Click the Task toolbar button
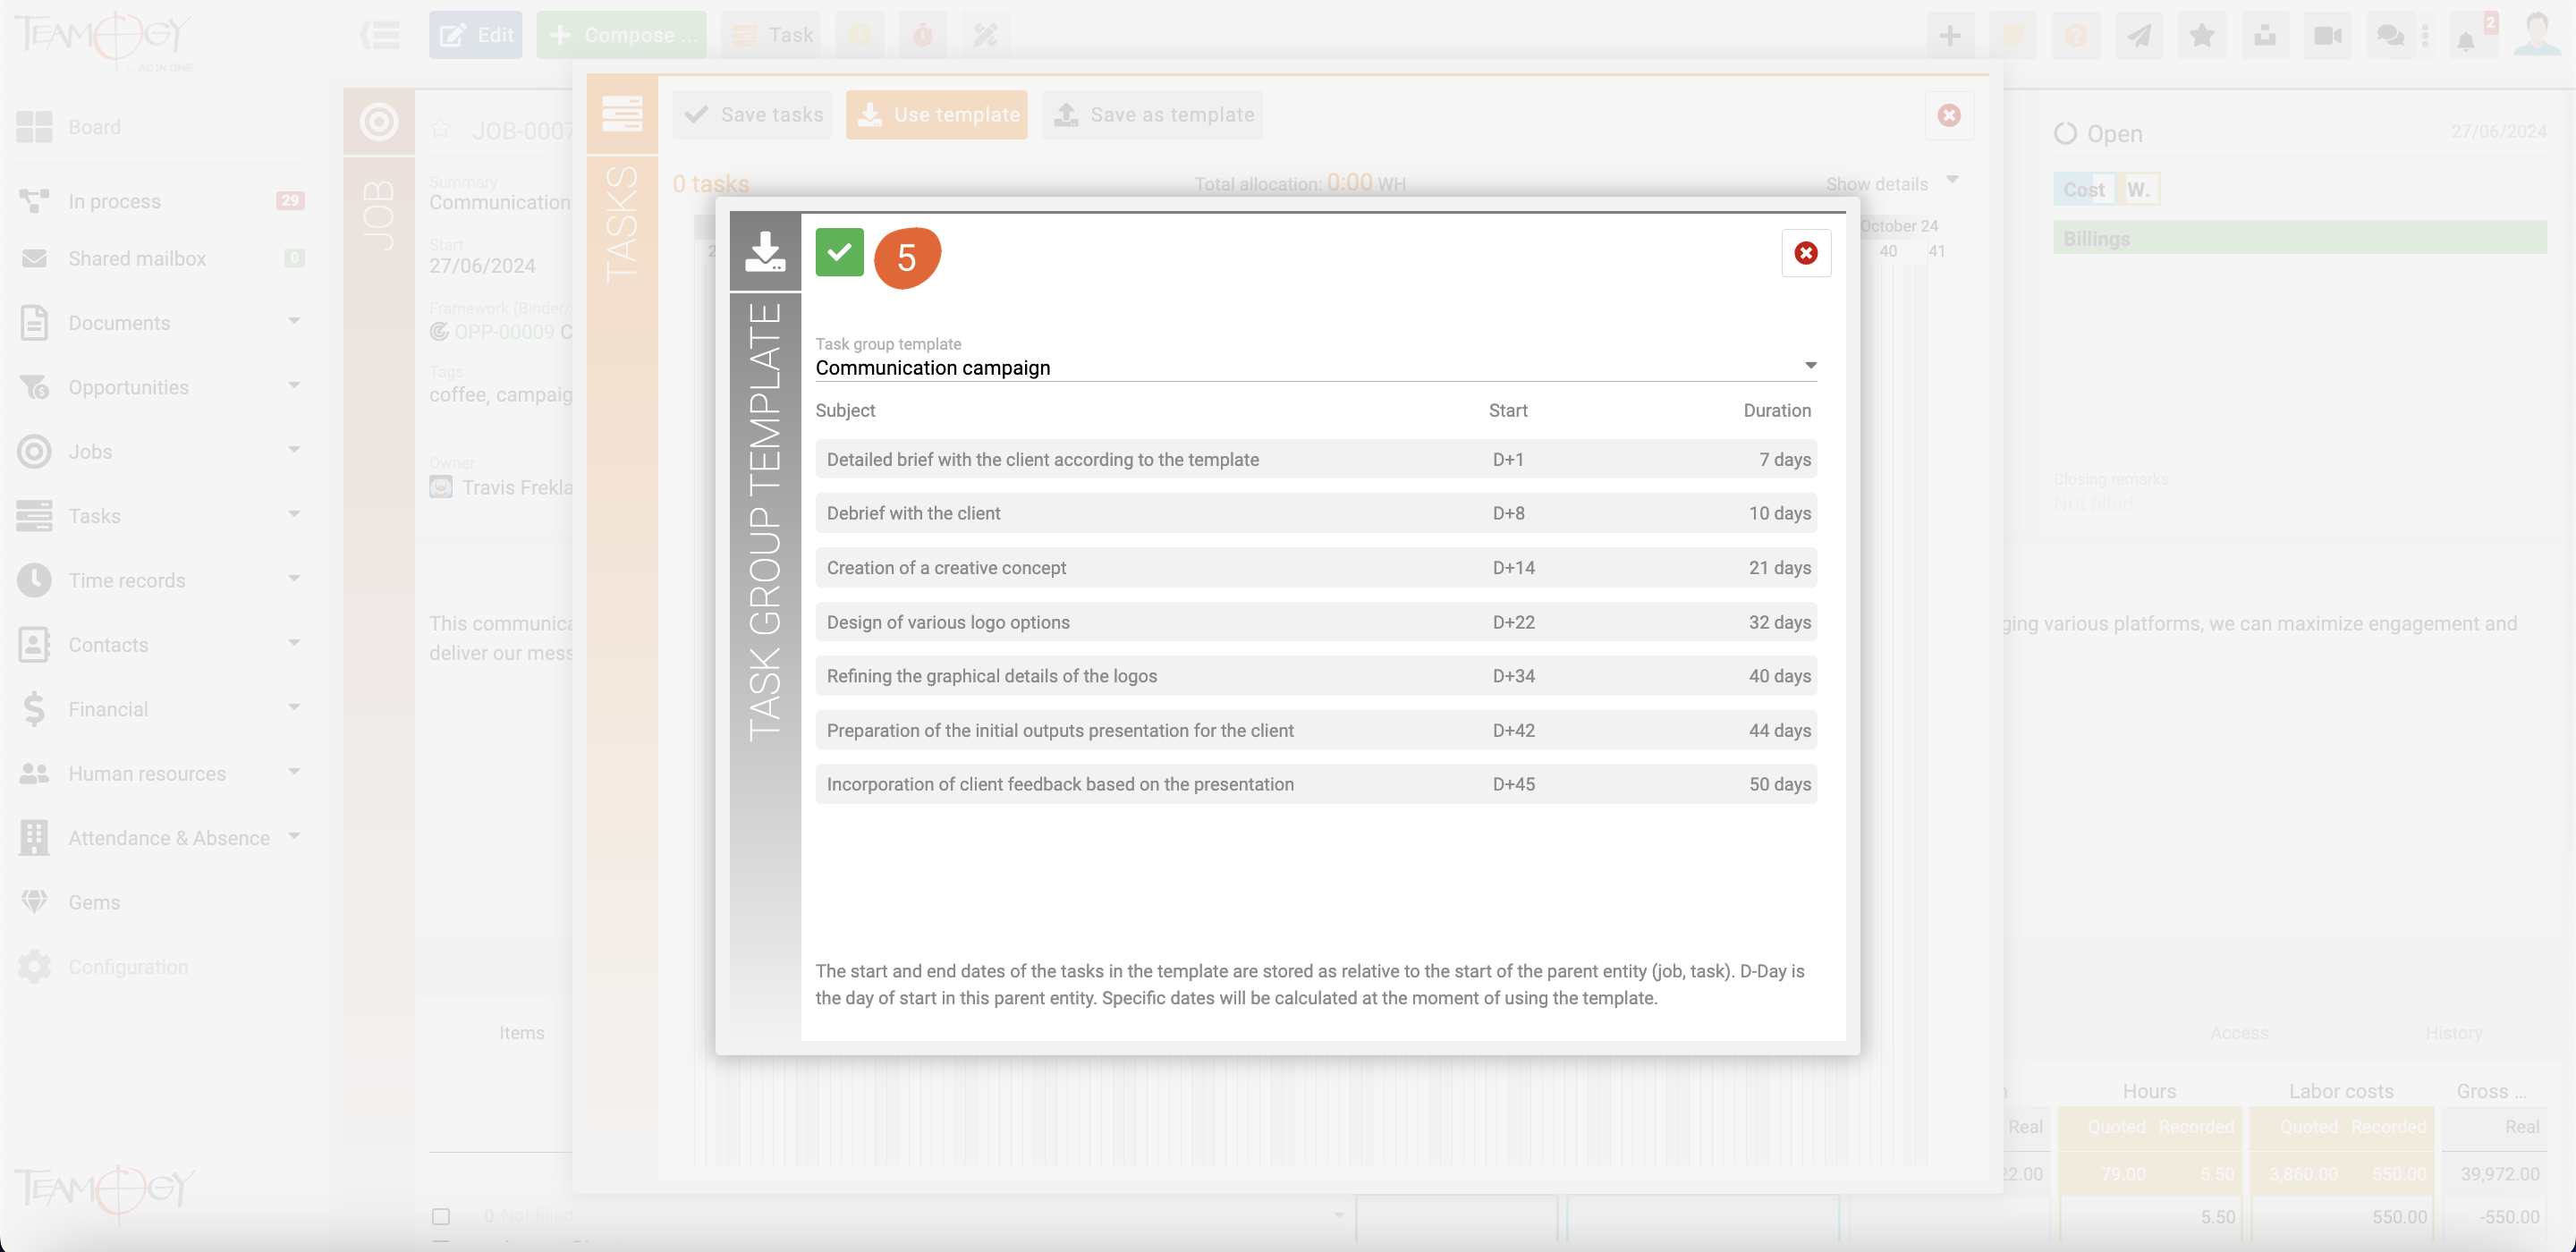 [771, 35]
